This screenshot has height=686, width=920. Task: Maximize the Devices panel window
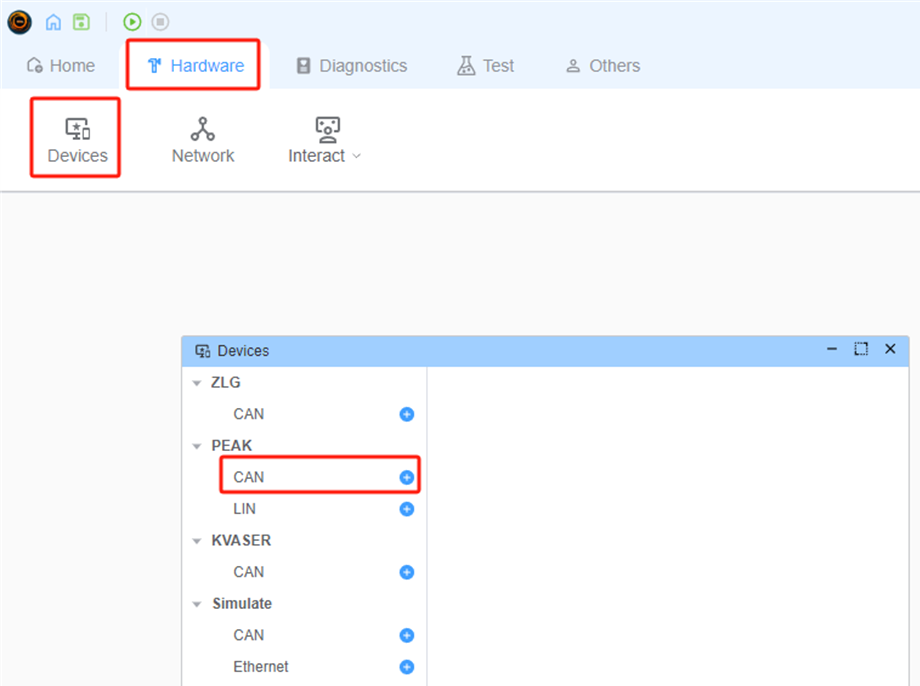pyautogui.click(x=861, y=350)
